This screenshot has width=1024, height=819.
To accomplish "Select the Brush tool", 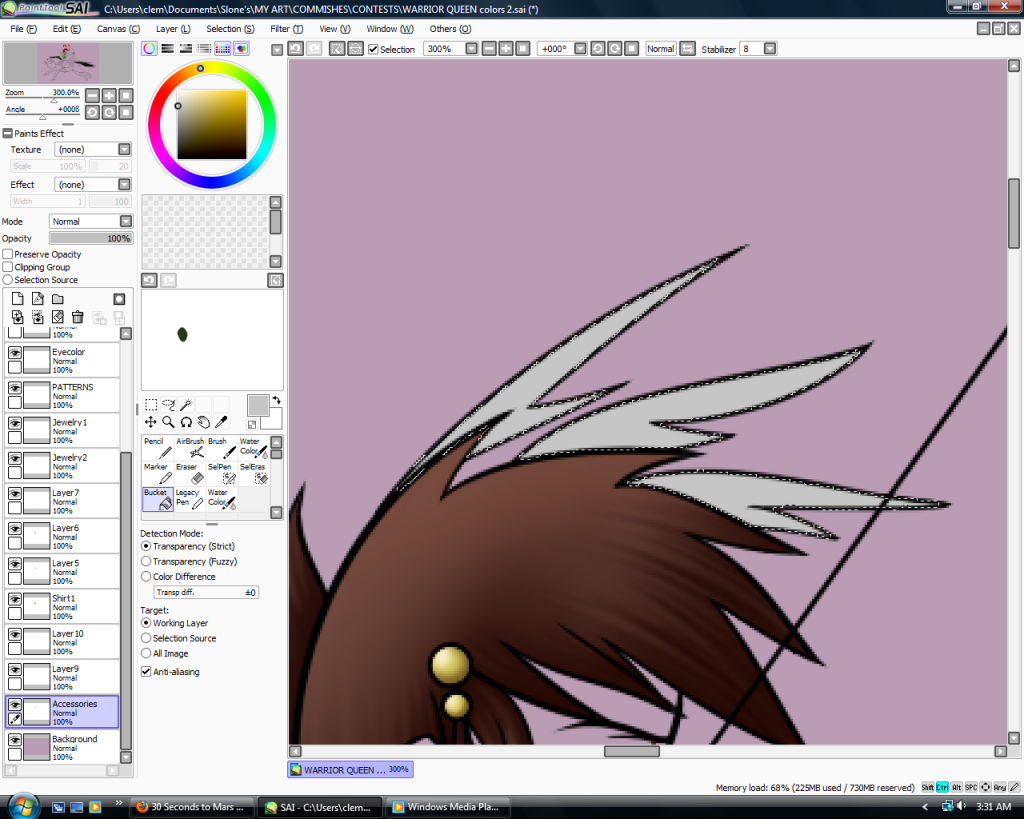I will 221,447.
